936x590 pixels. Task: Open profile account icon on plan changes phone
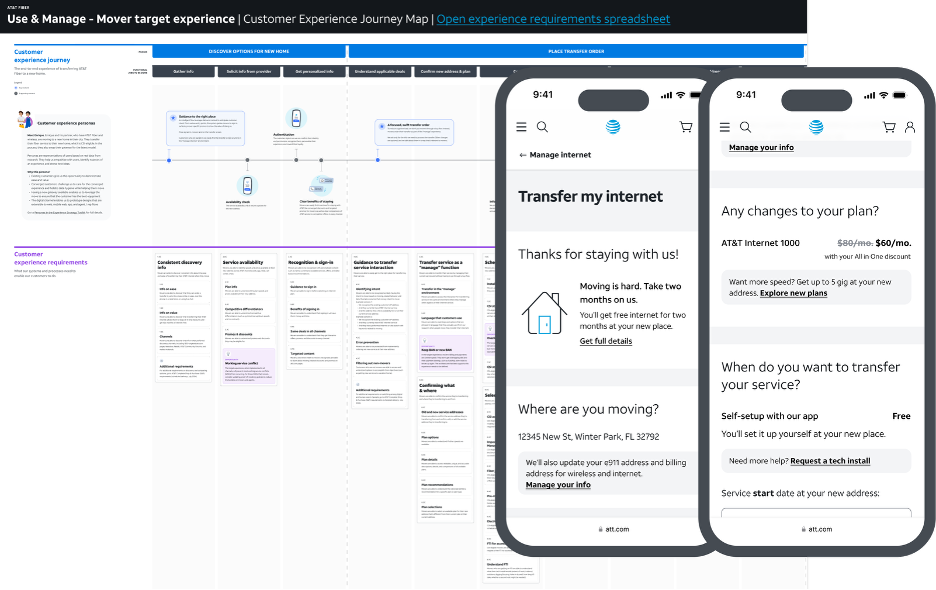tap(910, 127)
